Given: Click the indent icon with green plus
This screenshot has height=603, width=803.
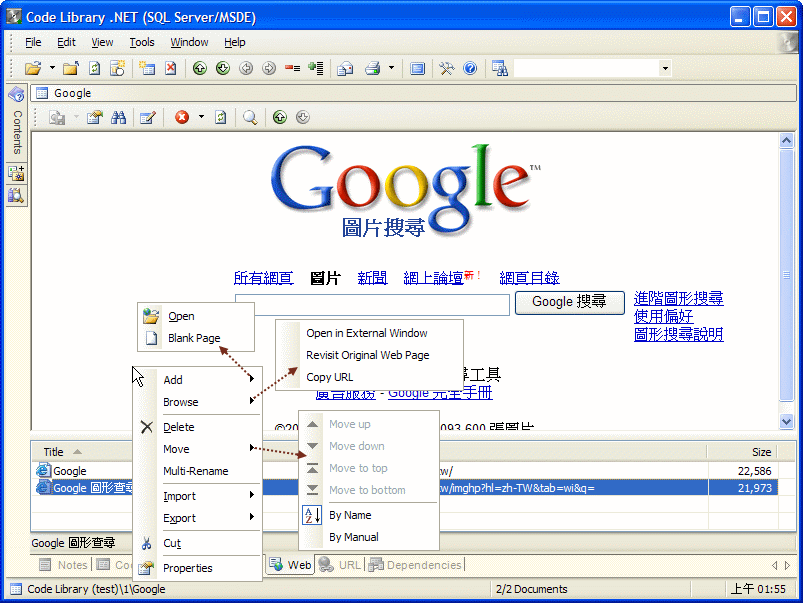Looking at the screenshot, I should [x=316, y=68].
